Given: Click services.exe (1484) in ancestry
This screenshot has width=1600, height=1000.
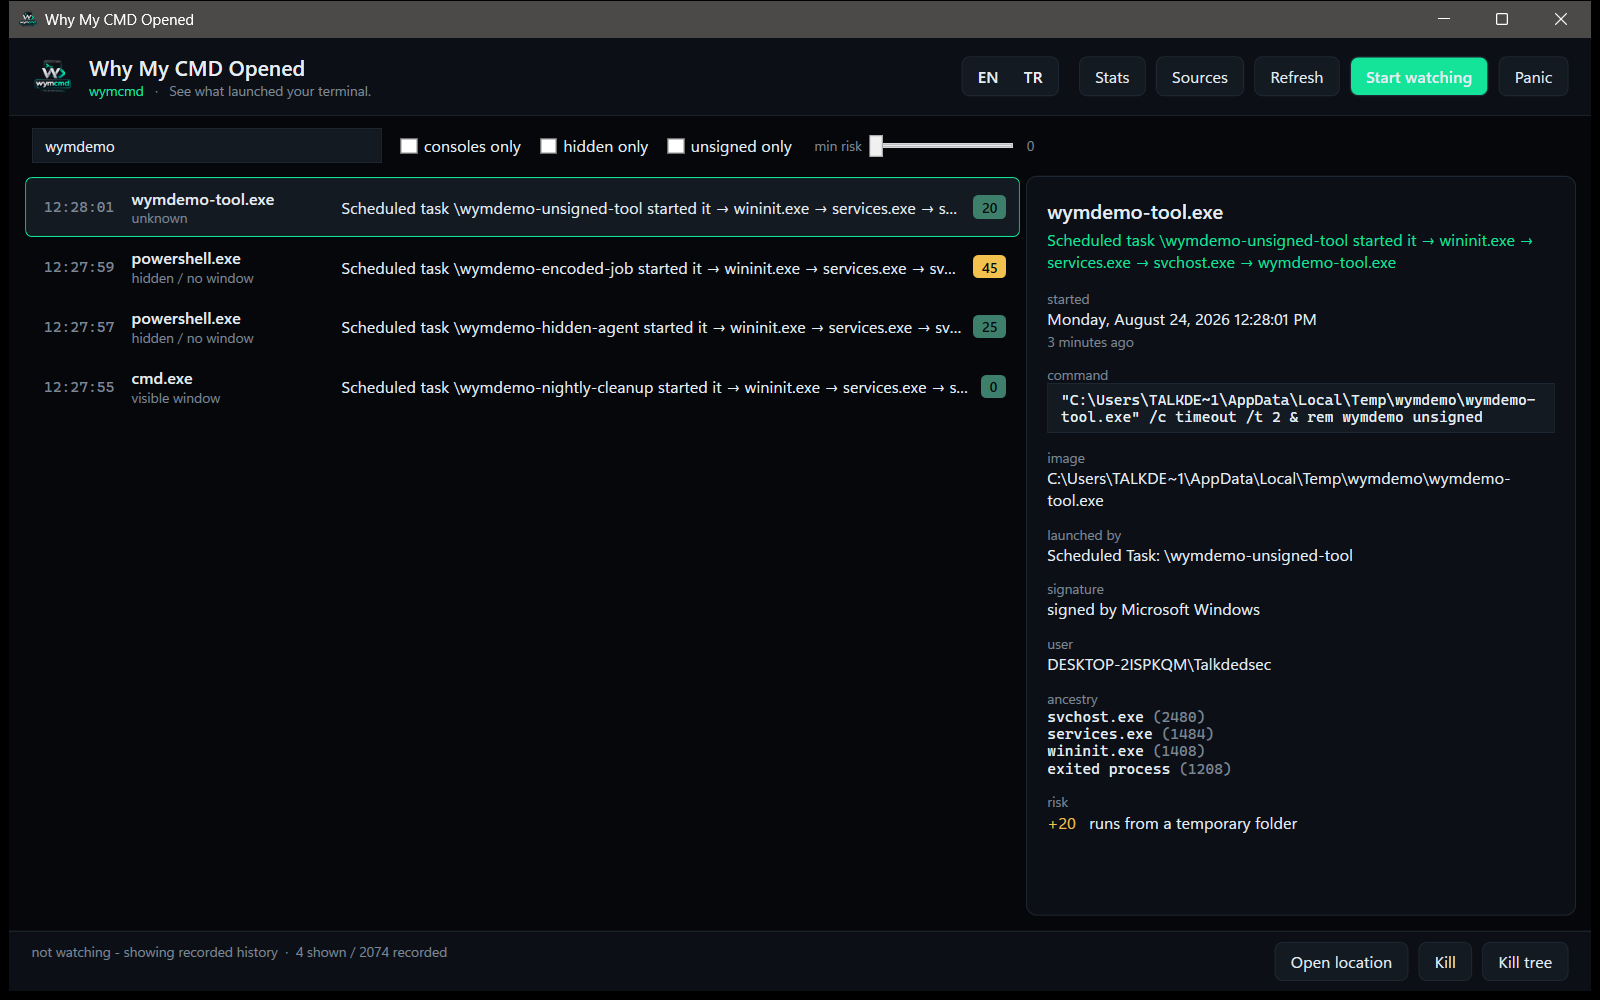Looking at the screenshot, I should pyautogui.click(x=1130, y=734).
